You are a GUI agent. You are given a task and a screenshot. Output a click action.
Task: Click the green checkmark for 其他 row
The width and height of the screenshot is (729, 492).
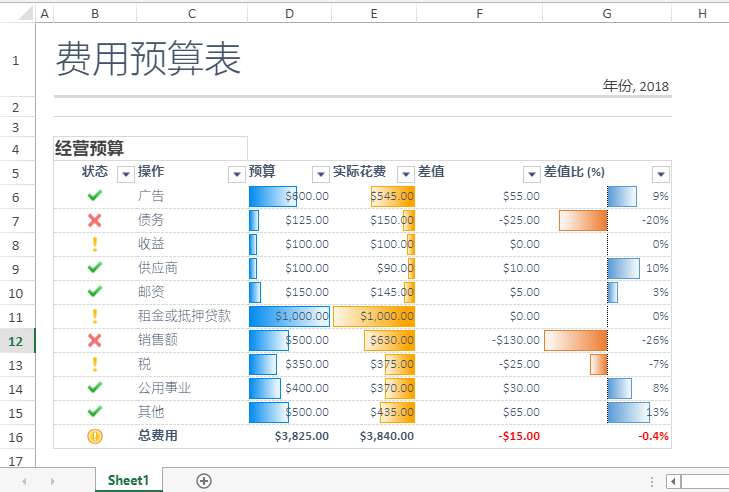tap(94, 412)
